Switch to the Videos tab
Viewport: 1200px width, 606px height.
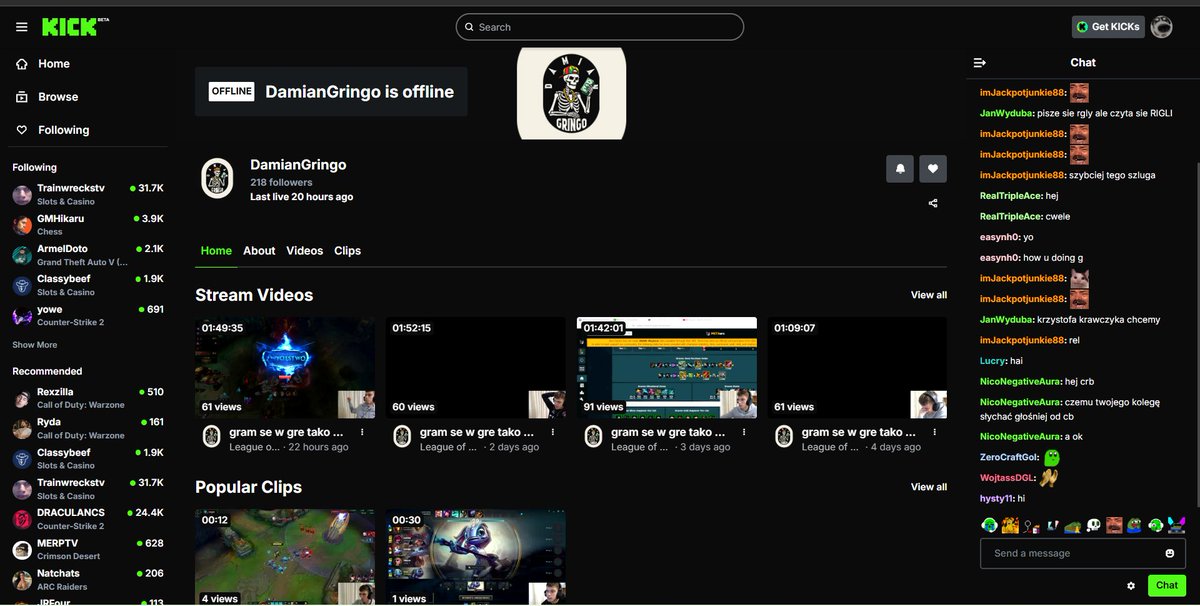tap(304, 251)
